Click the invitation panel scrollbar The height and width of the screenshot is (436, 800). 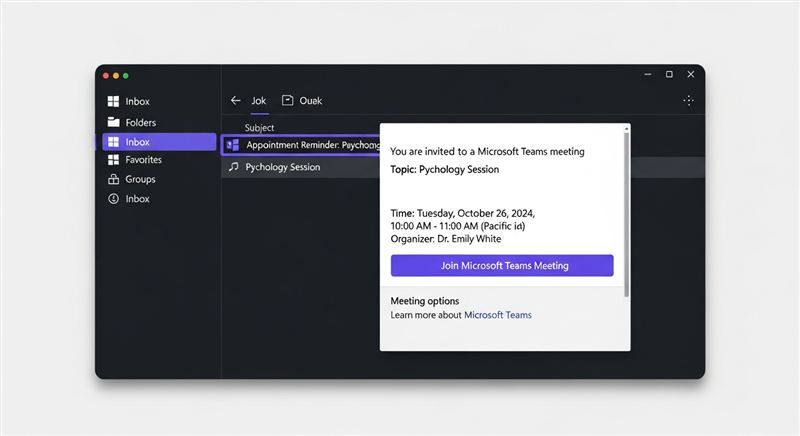pyautogui.click(x=627, y=214)
